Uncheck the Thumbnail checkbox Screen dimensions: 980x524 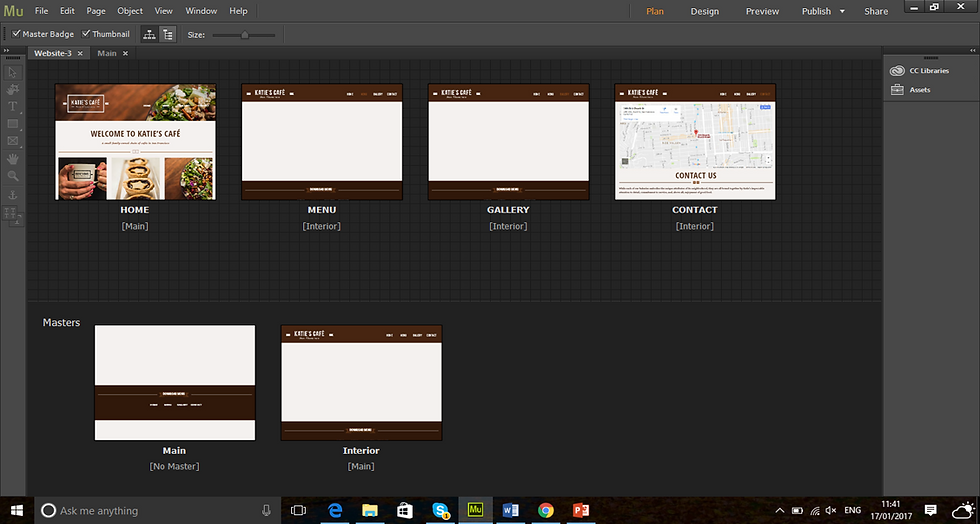tap(86, 34)
